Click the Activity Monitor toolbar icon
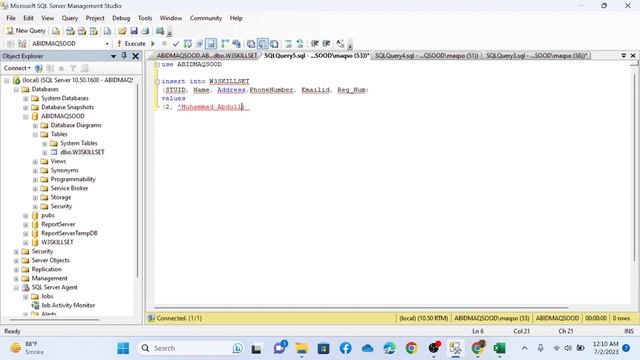 160,31
